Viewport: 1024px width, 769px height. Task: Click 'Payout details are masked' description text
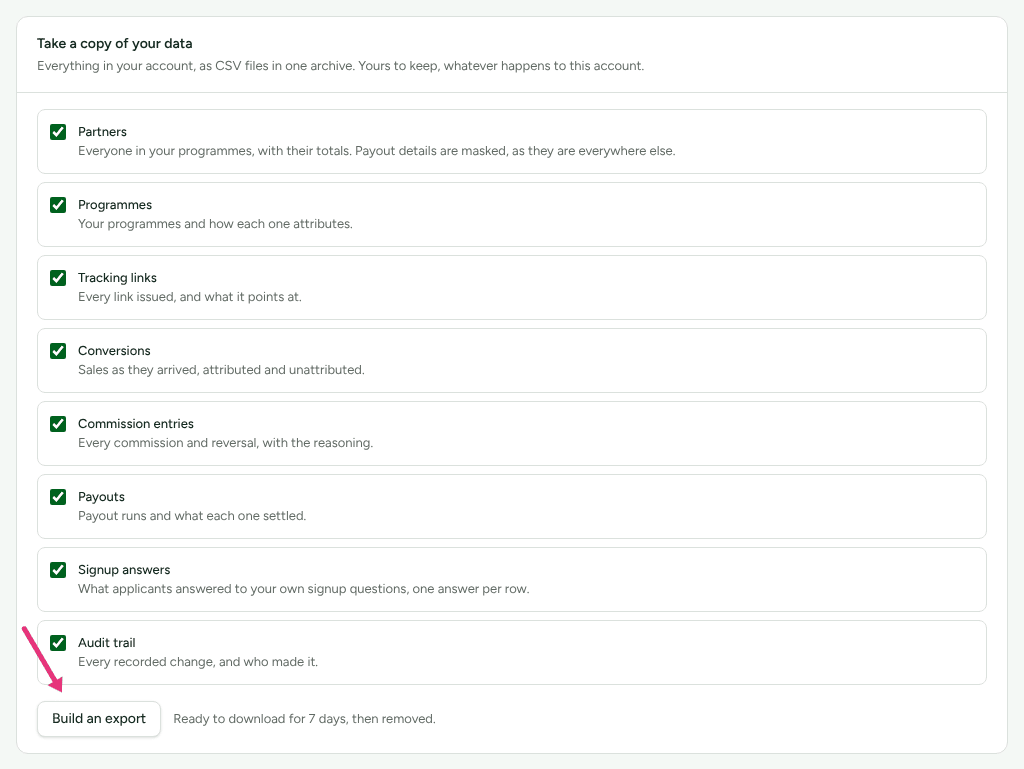pyautogui.click(x=377, y=151)
